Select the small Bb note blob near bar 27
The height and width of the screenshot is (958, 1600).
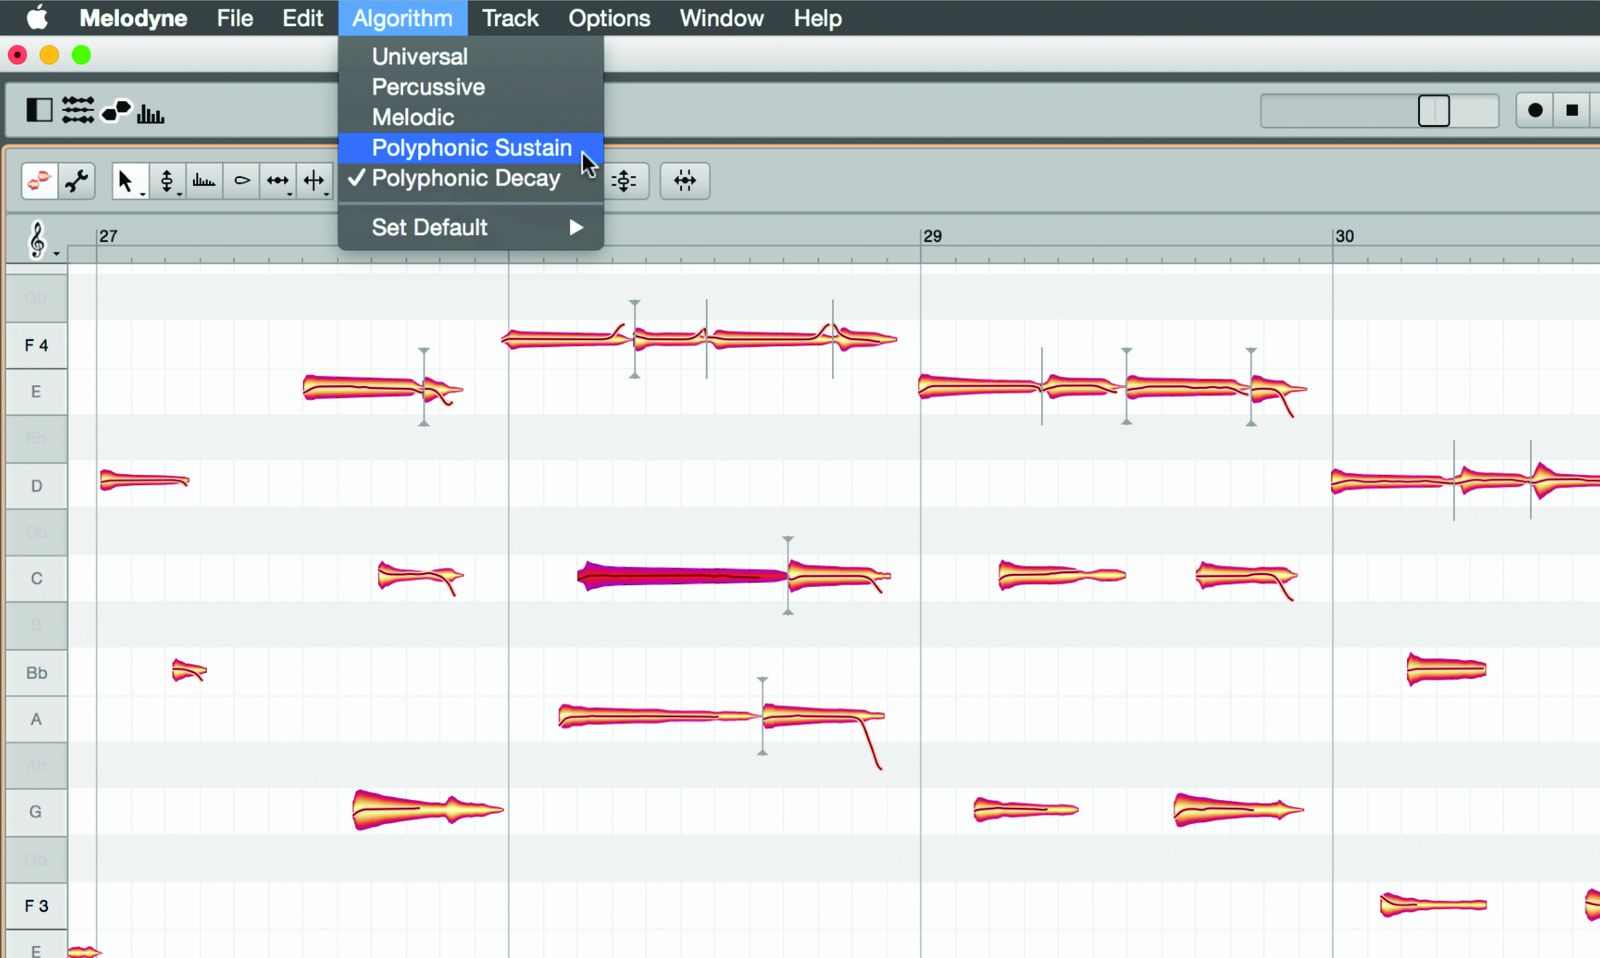pyautogui.click(x=188, y=671)
